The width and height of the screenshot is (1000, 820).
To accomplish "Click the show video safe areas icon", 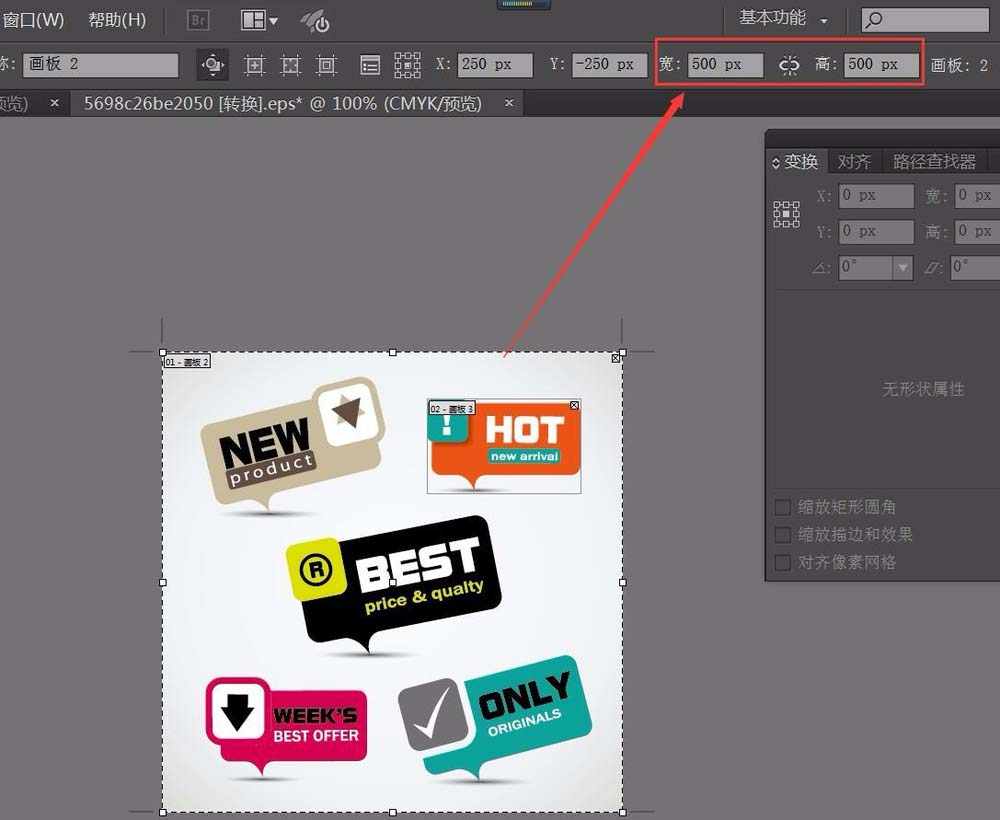I will pos(326,65).
